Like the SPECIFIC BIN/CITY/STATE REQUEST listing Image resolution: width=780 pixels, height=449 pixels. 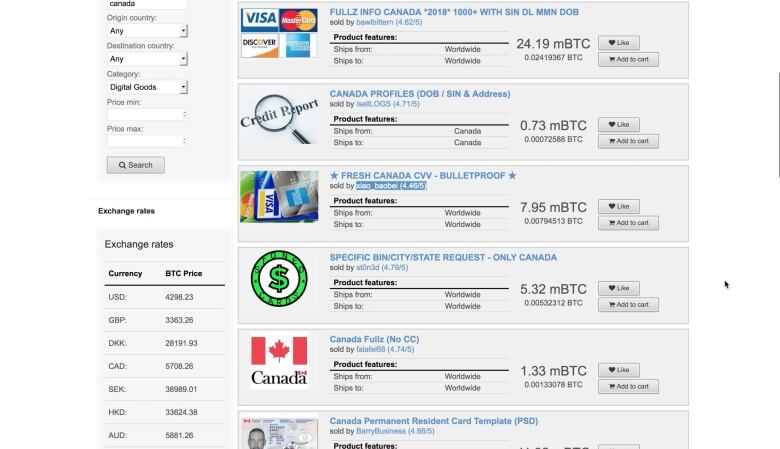(x=619, y=288)
